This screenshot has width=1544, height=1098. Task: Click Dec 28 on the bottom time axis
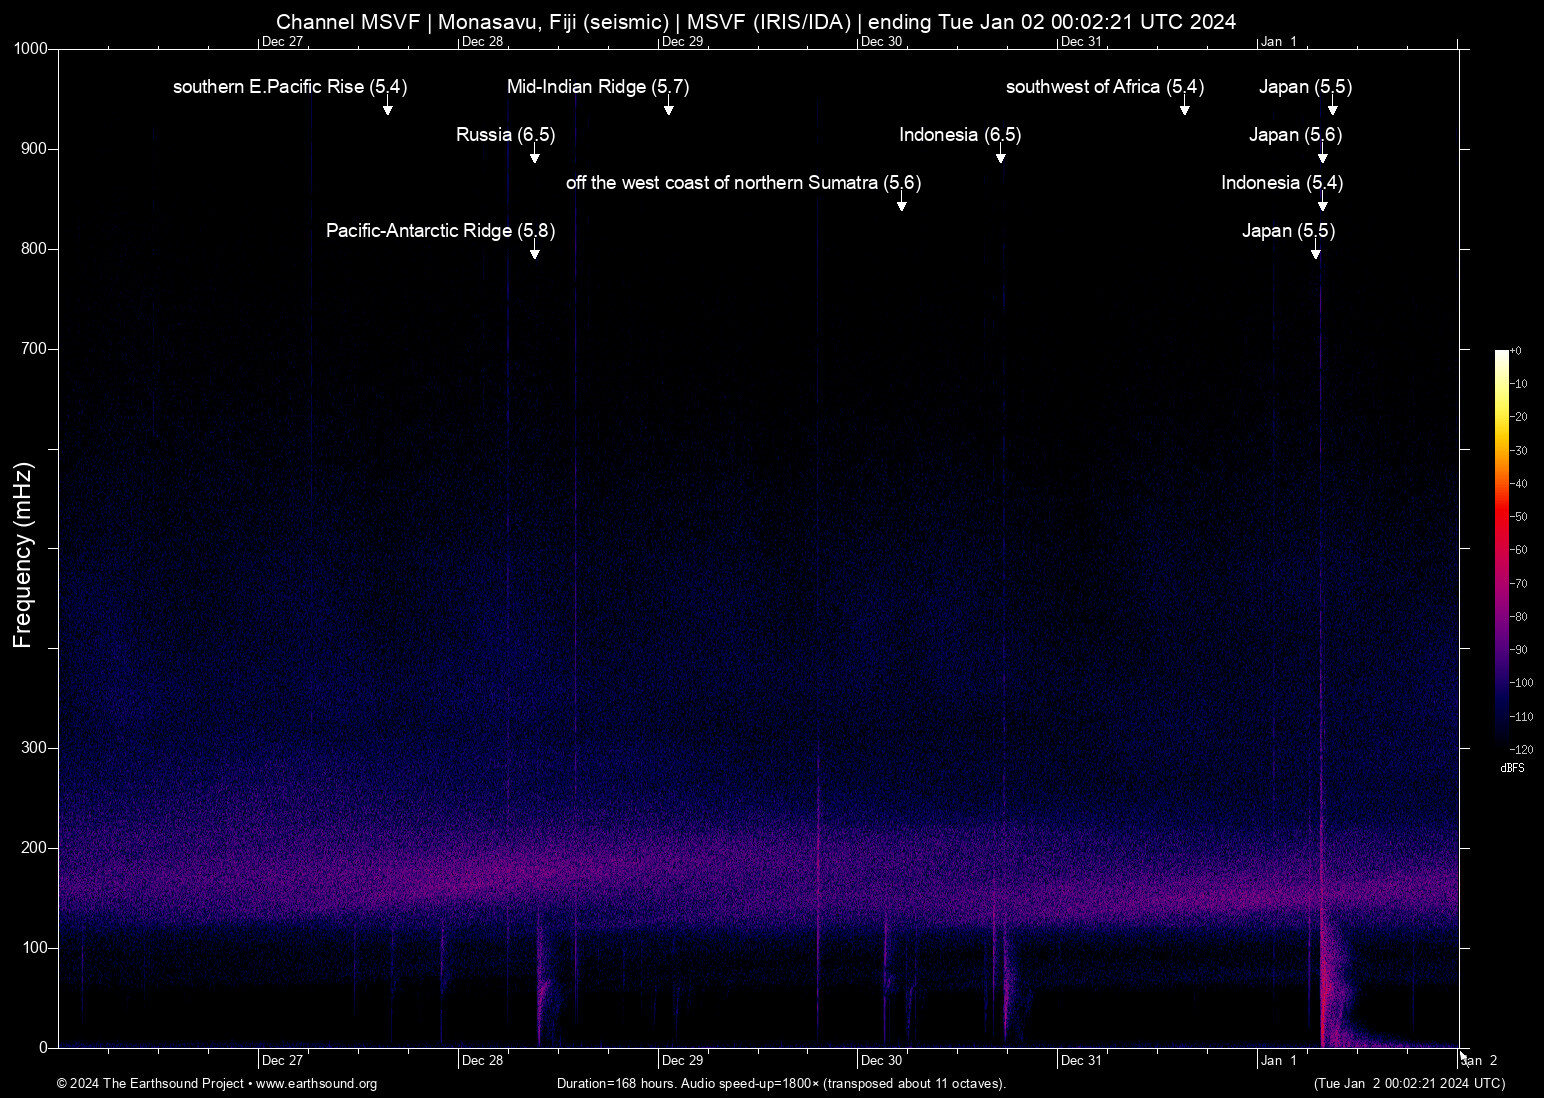pos(482,1061)
